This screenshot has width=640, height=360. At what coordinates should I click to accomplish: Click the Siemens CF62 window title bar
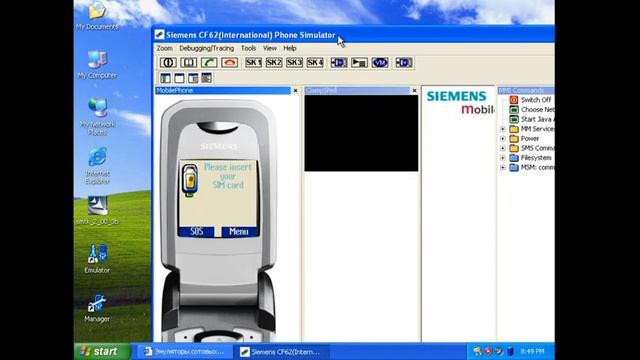click(353, 35)
